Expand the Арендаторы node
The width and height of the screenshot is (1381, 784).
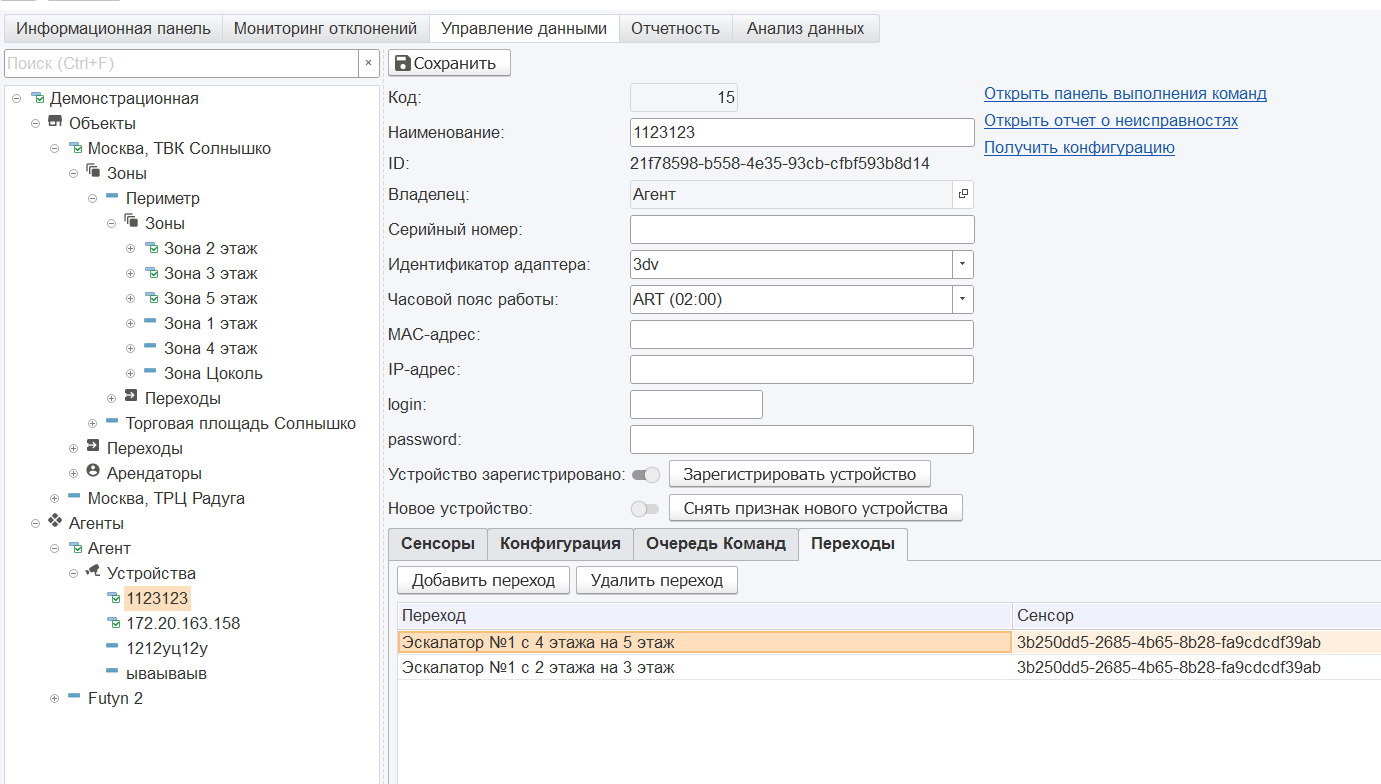(x=74, y=474)
